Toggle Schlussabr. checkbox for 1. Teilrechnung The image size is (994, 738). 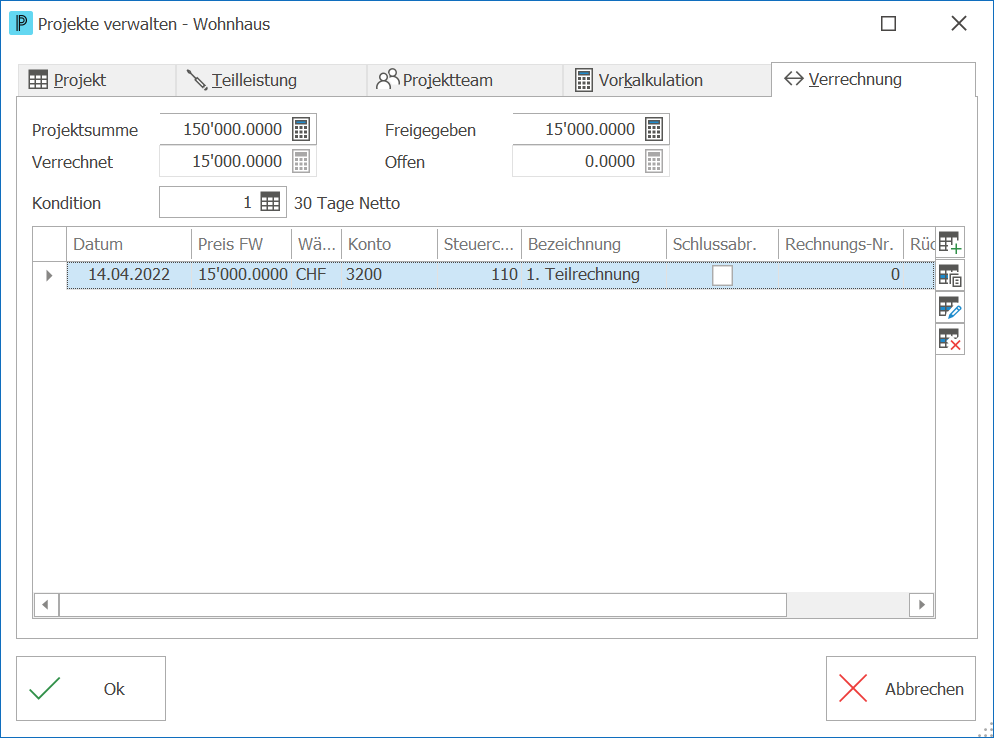[x=722, y=275]
